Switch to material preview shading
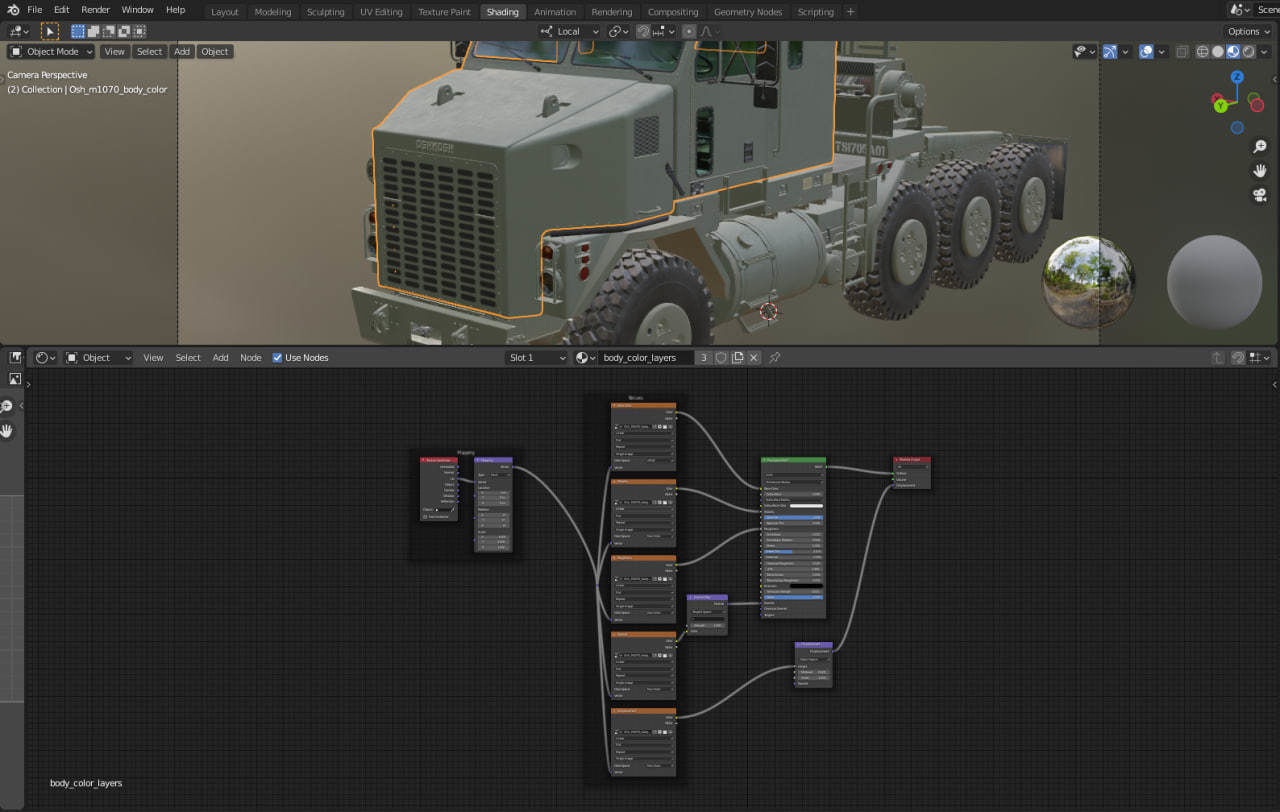1280x812 pixels. tap(1233, 51)
